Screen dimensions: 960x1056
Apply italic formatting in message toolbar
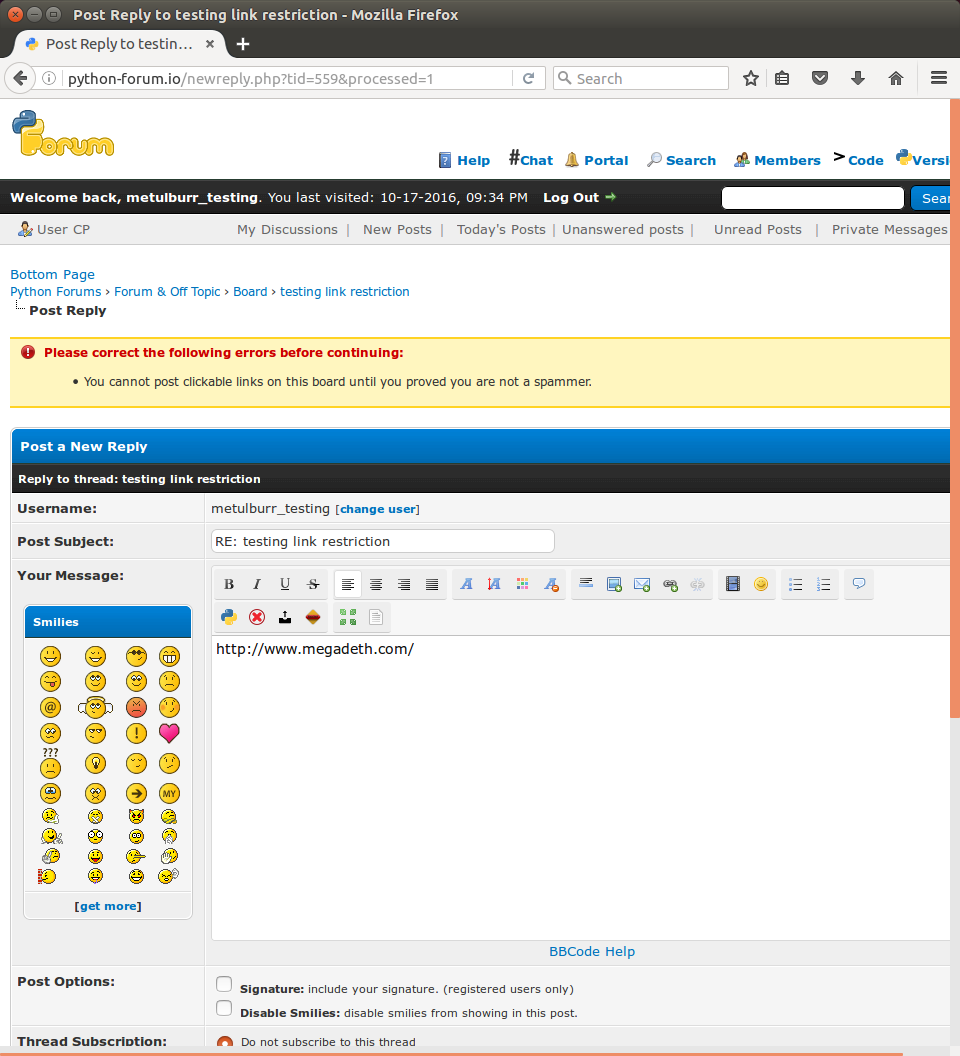coord(257,585)
